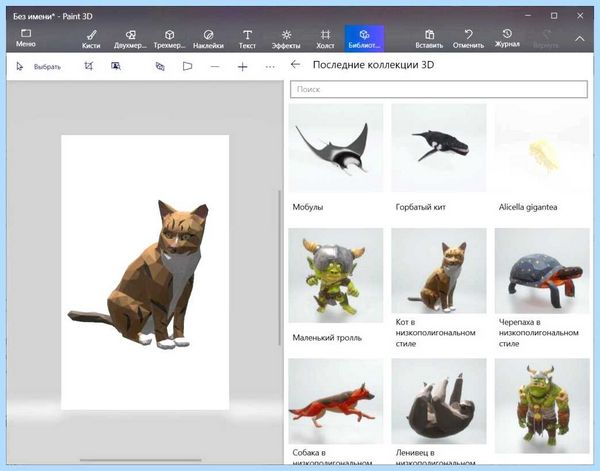
Task: Select the Собака dog model
Action: click(x=336, y=401)
